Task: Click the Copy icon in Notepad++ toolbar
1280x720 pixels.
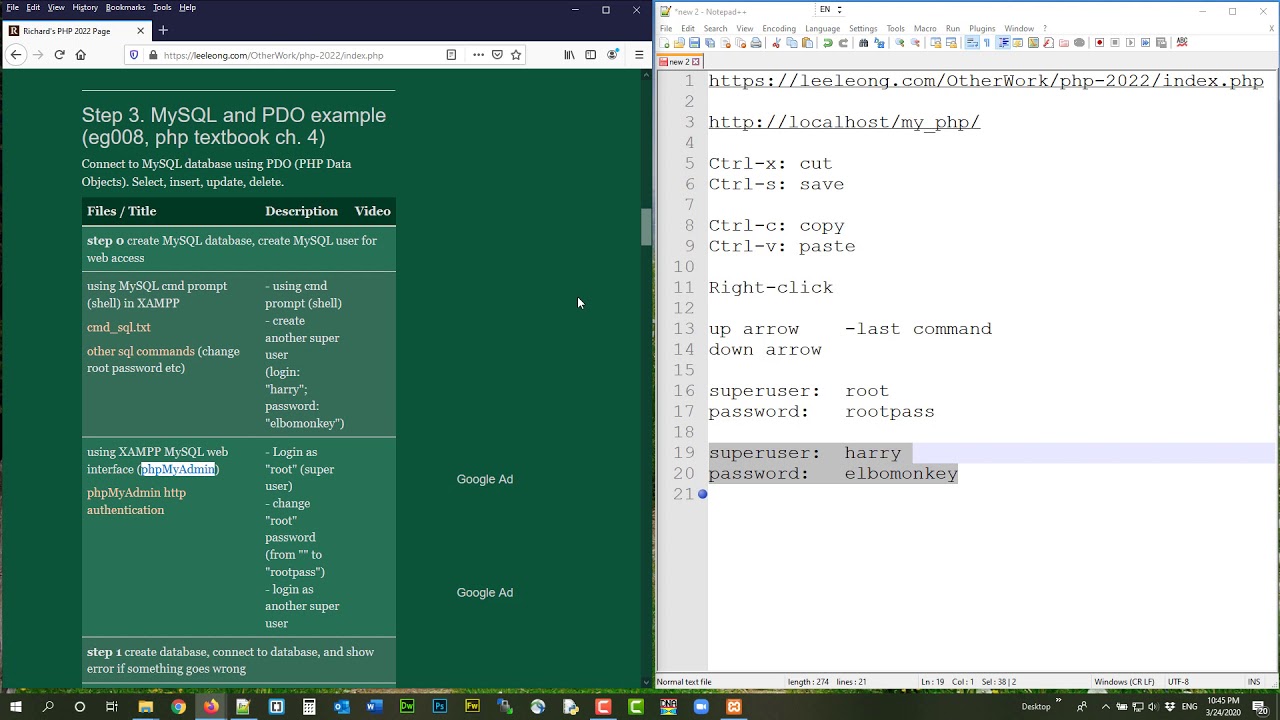Action: pos(792,43)
